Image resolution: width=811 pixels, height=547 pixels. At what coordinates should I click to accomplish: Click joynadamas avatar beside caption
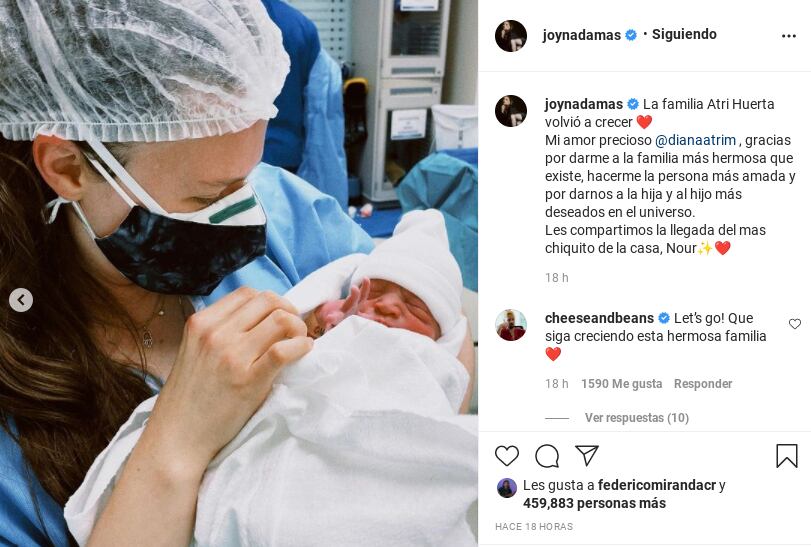point(511,111)
